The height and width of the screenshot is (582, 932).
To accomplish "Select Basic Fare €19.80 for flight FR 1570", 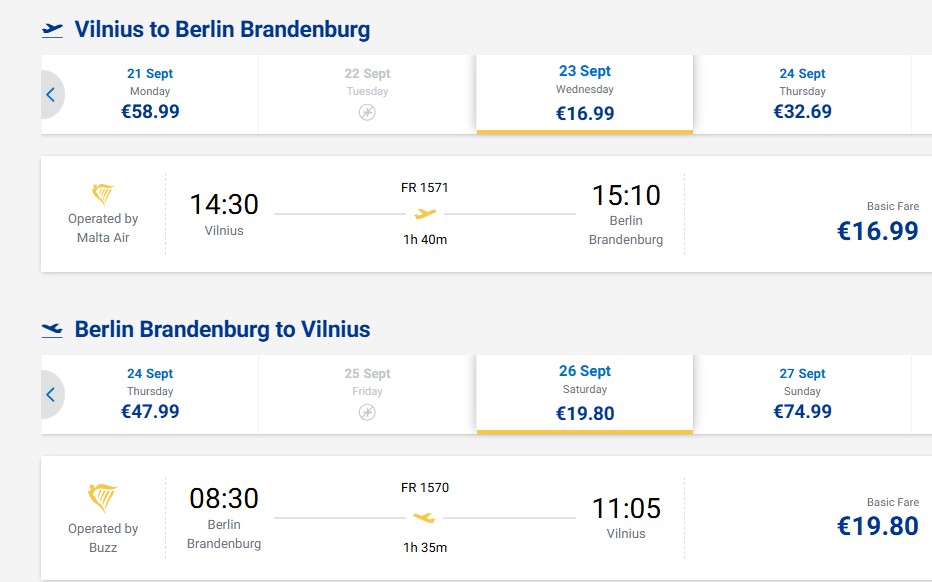I will (x=878, y=517).
